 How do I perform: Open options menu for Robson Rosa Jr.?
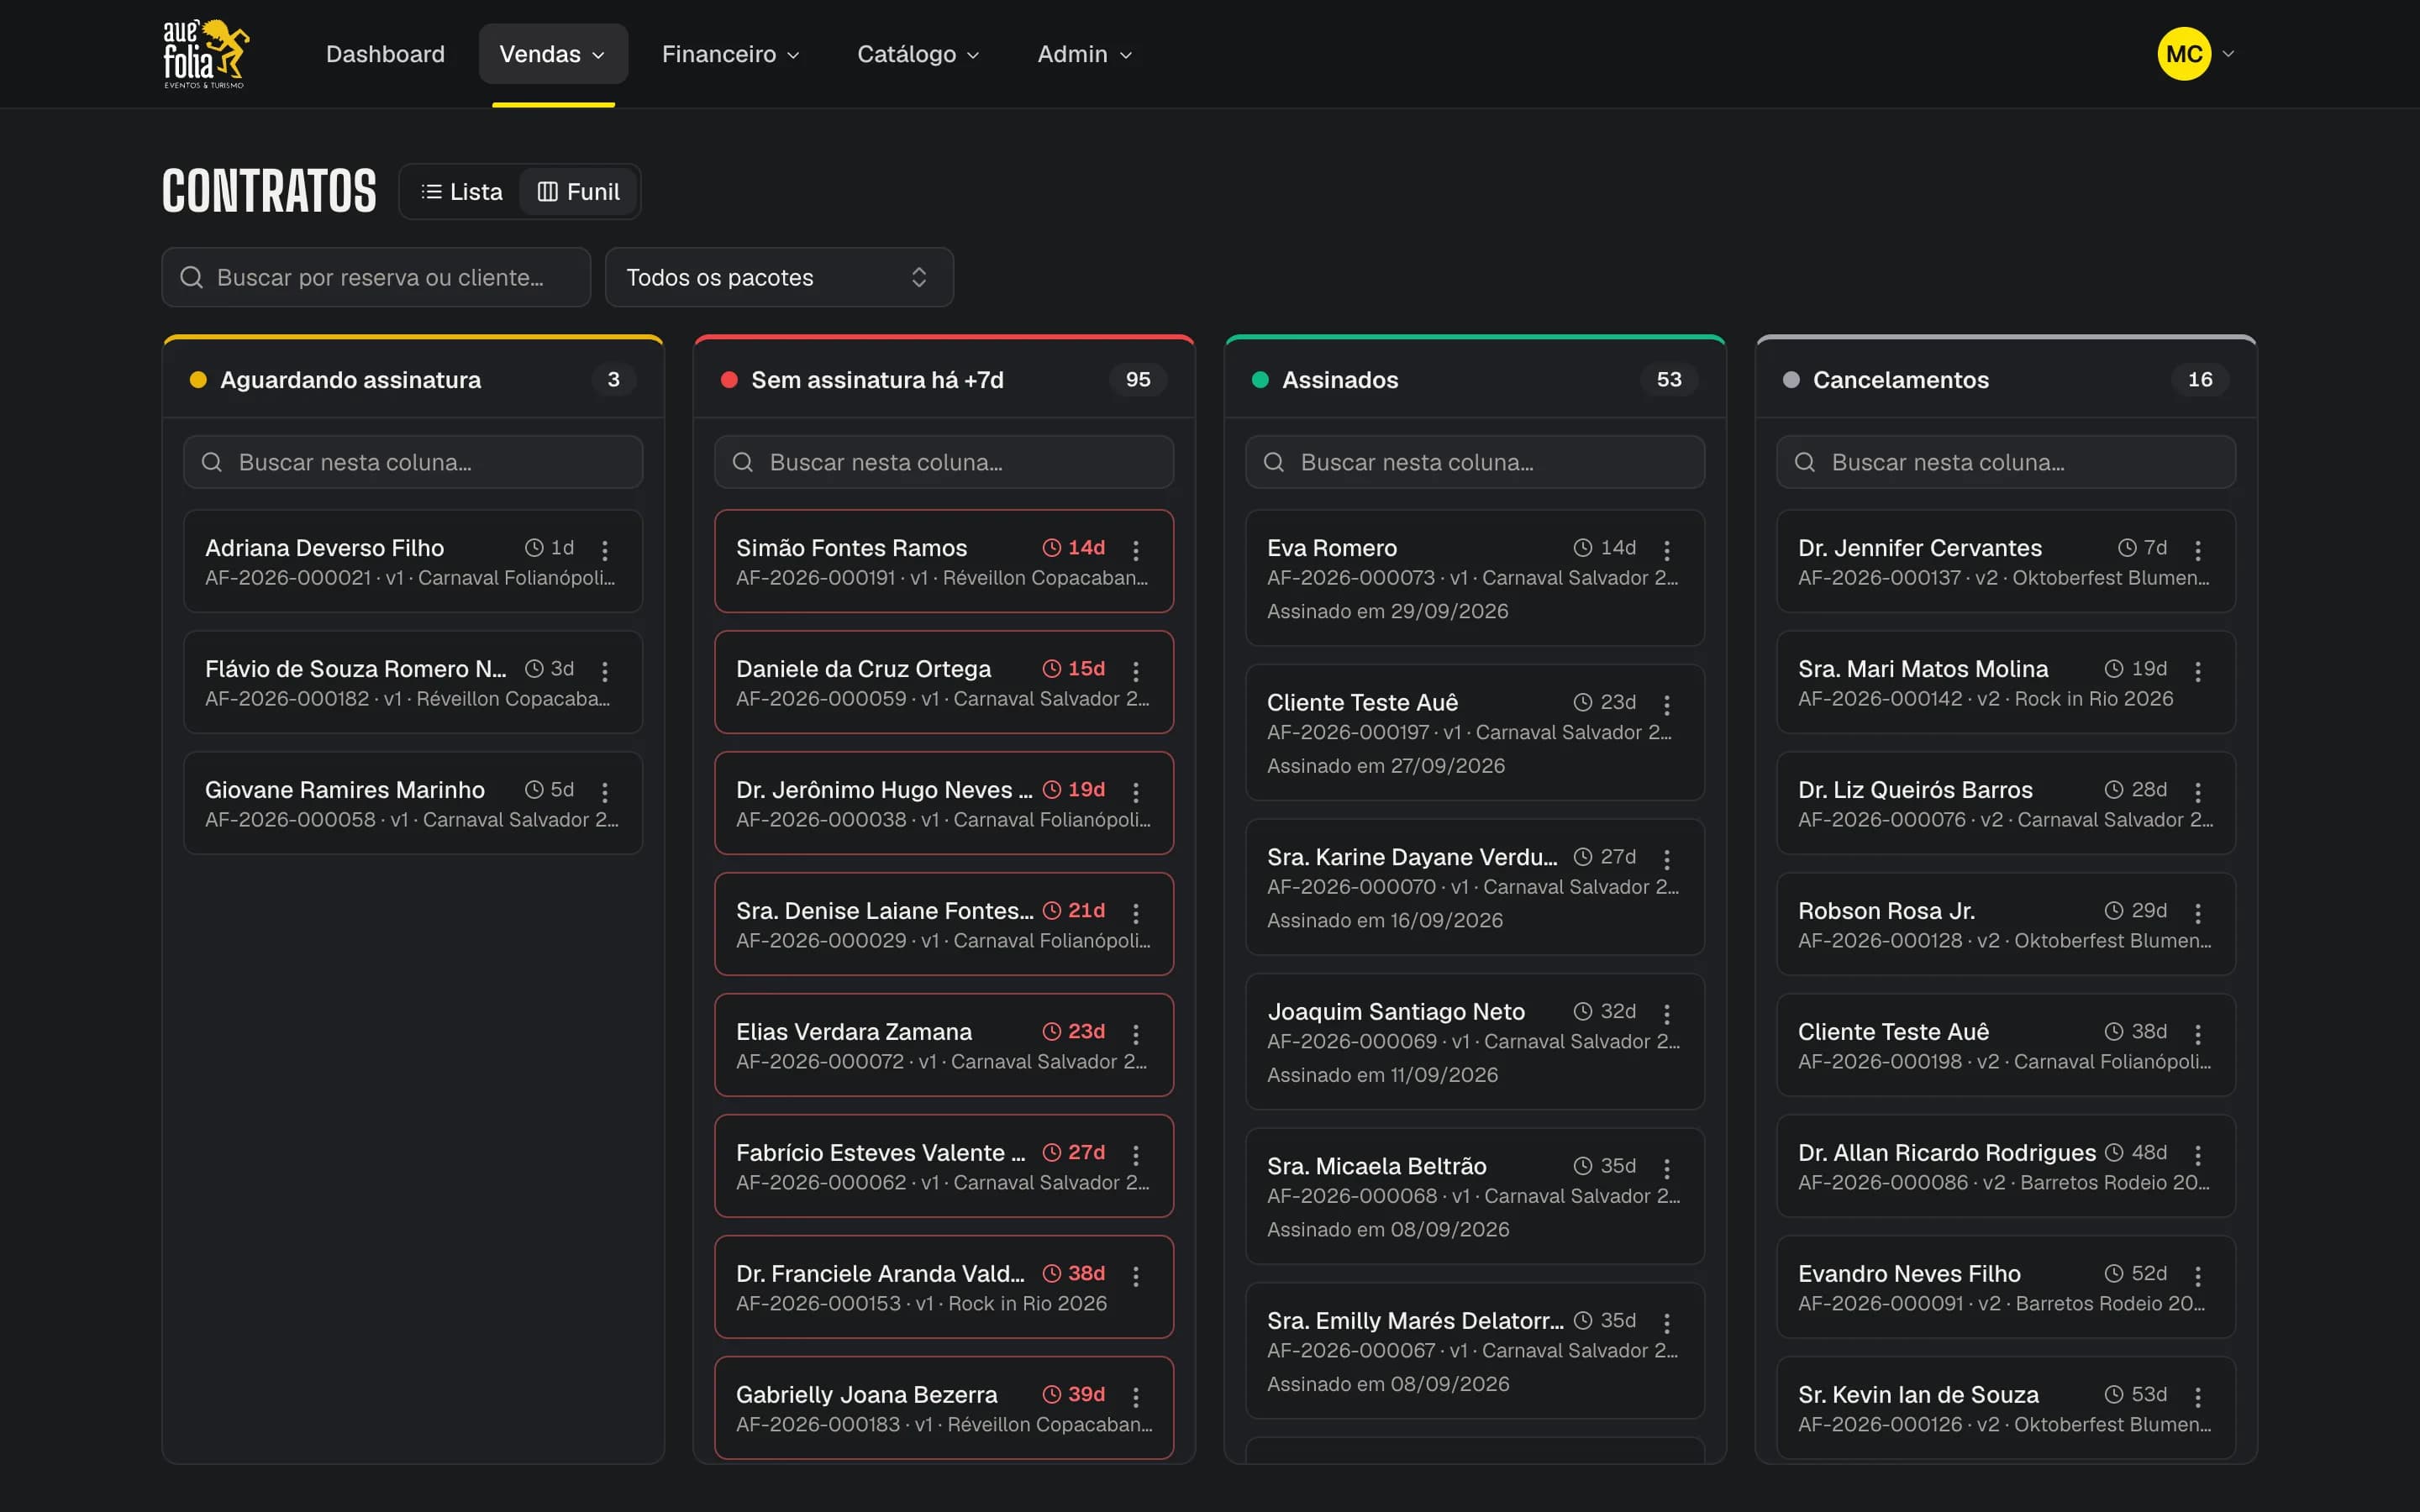coord(2198,913)
